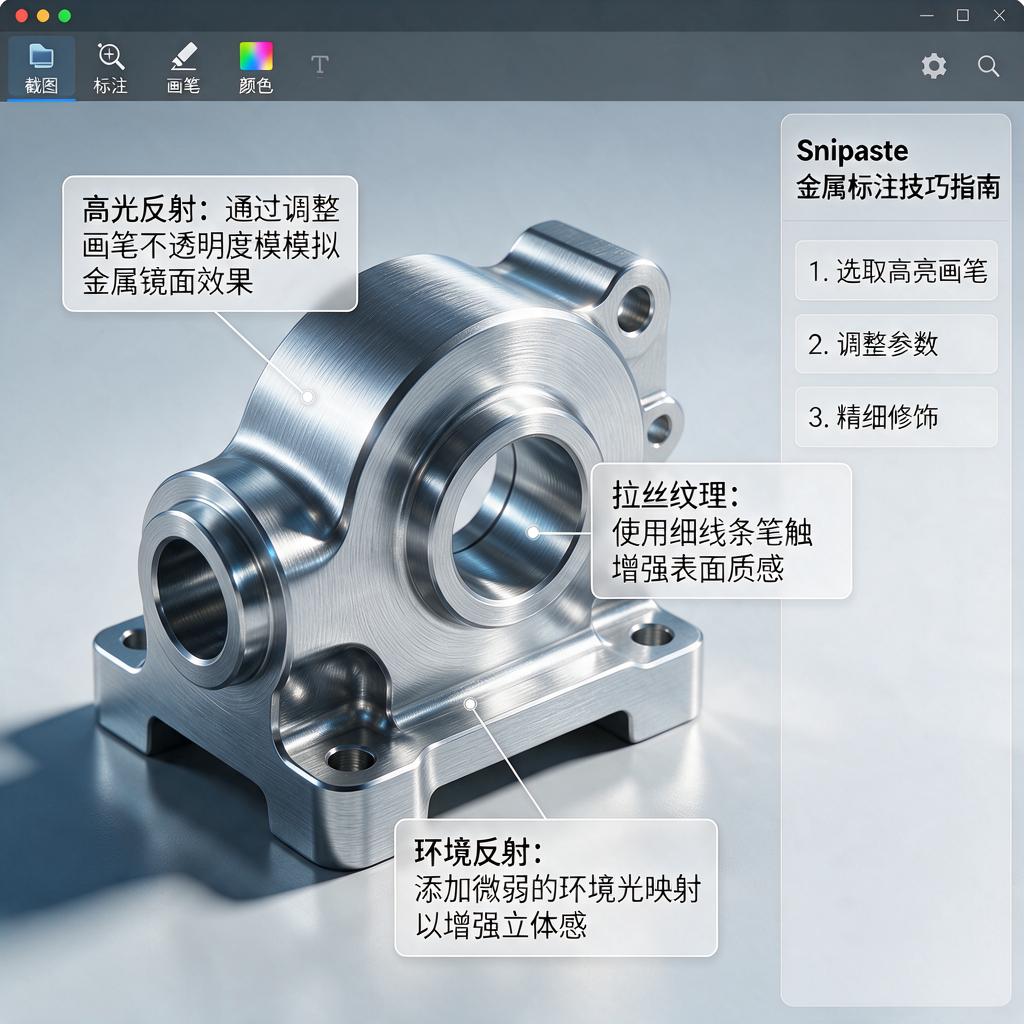
Task: Select the 环境反射 annotation box
Action: pyautogui.click(x=556, y=888)
